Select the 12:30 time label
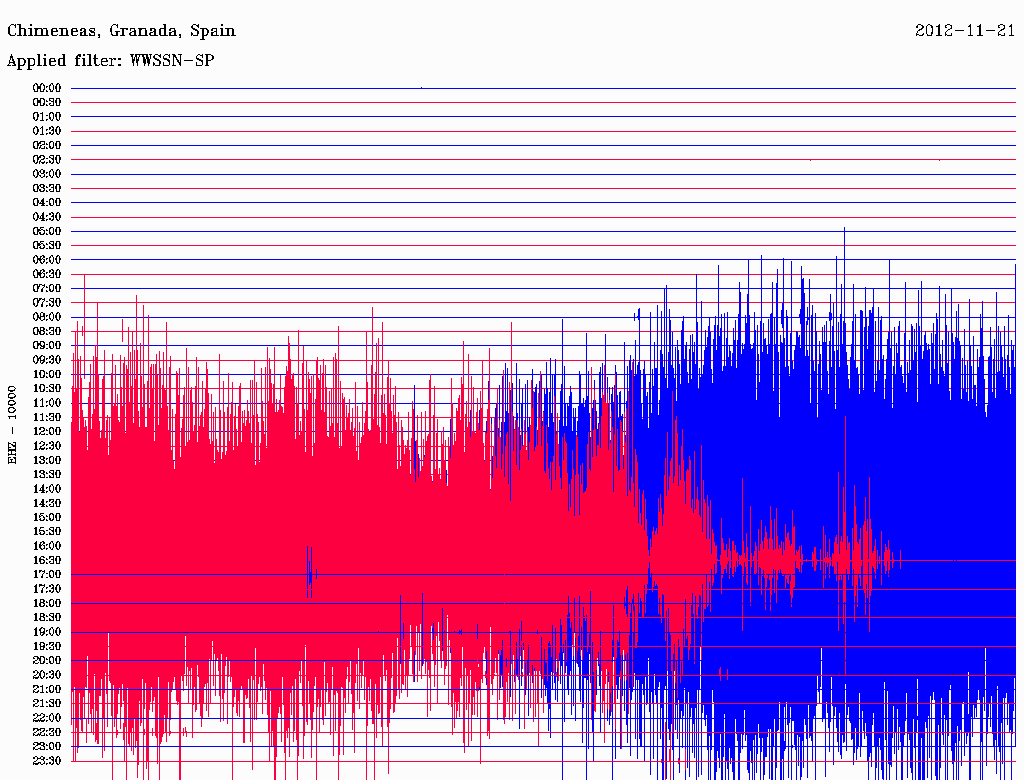 click(x=47, y=446)
